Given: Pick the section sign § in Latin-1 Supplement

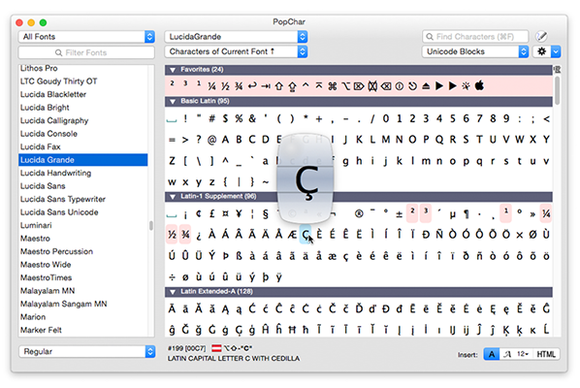Looking at the screenshot, I should (265, 214).
